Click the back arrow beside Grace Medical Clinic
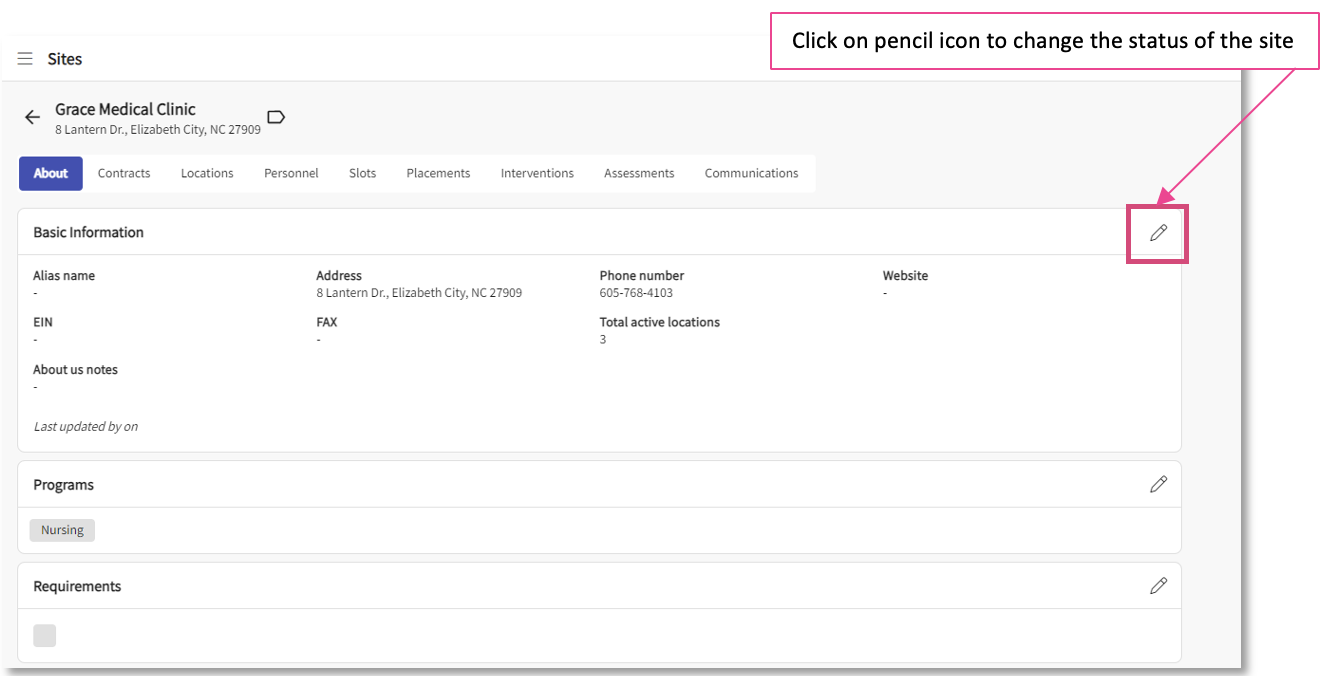Image resolution: width=1332 pixels, height=676 pixels. coord(32,118)
